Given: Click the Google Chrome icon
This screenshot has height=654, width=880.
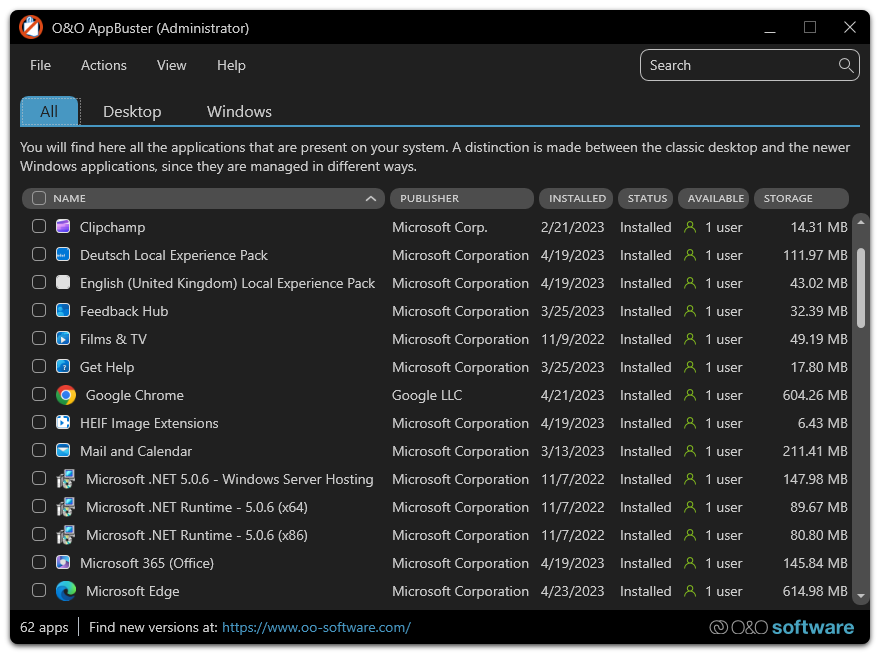Looking at the screenshot, I should 66,395.
